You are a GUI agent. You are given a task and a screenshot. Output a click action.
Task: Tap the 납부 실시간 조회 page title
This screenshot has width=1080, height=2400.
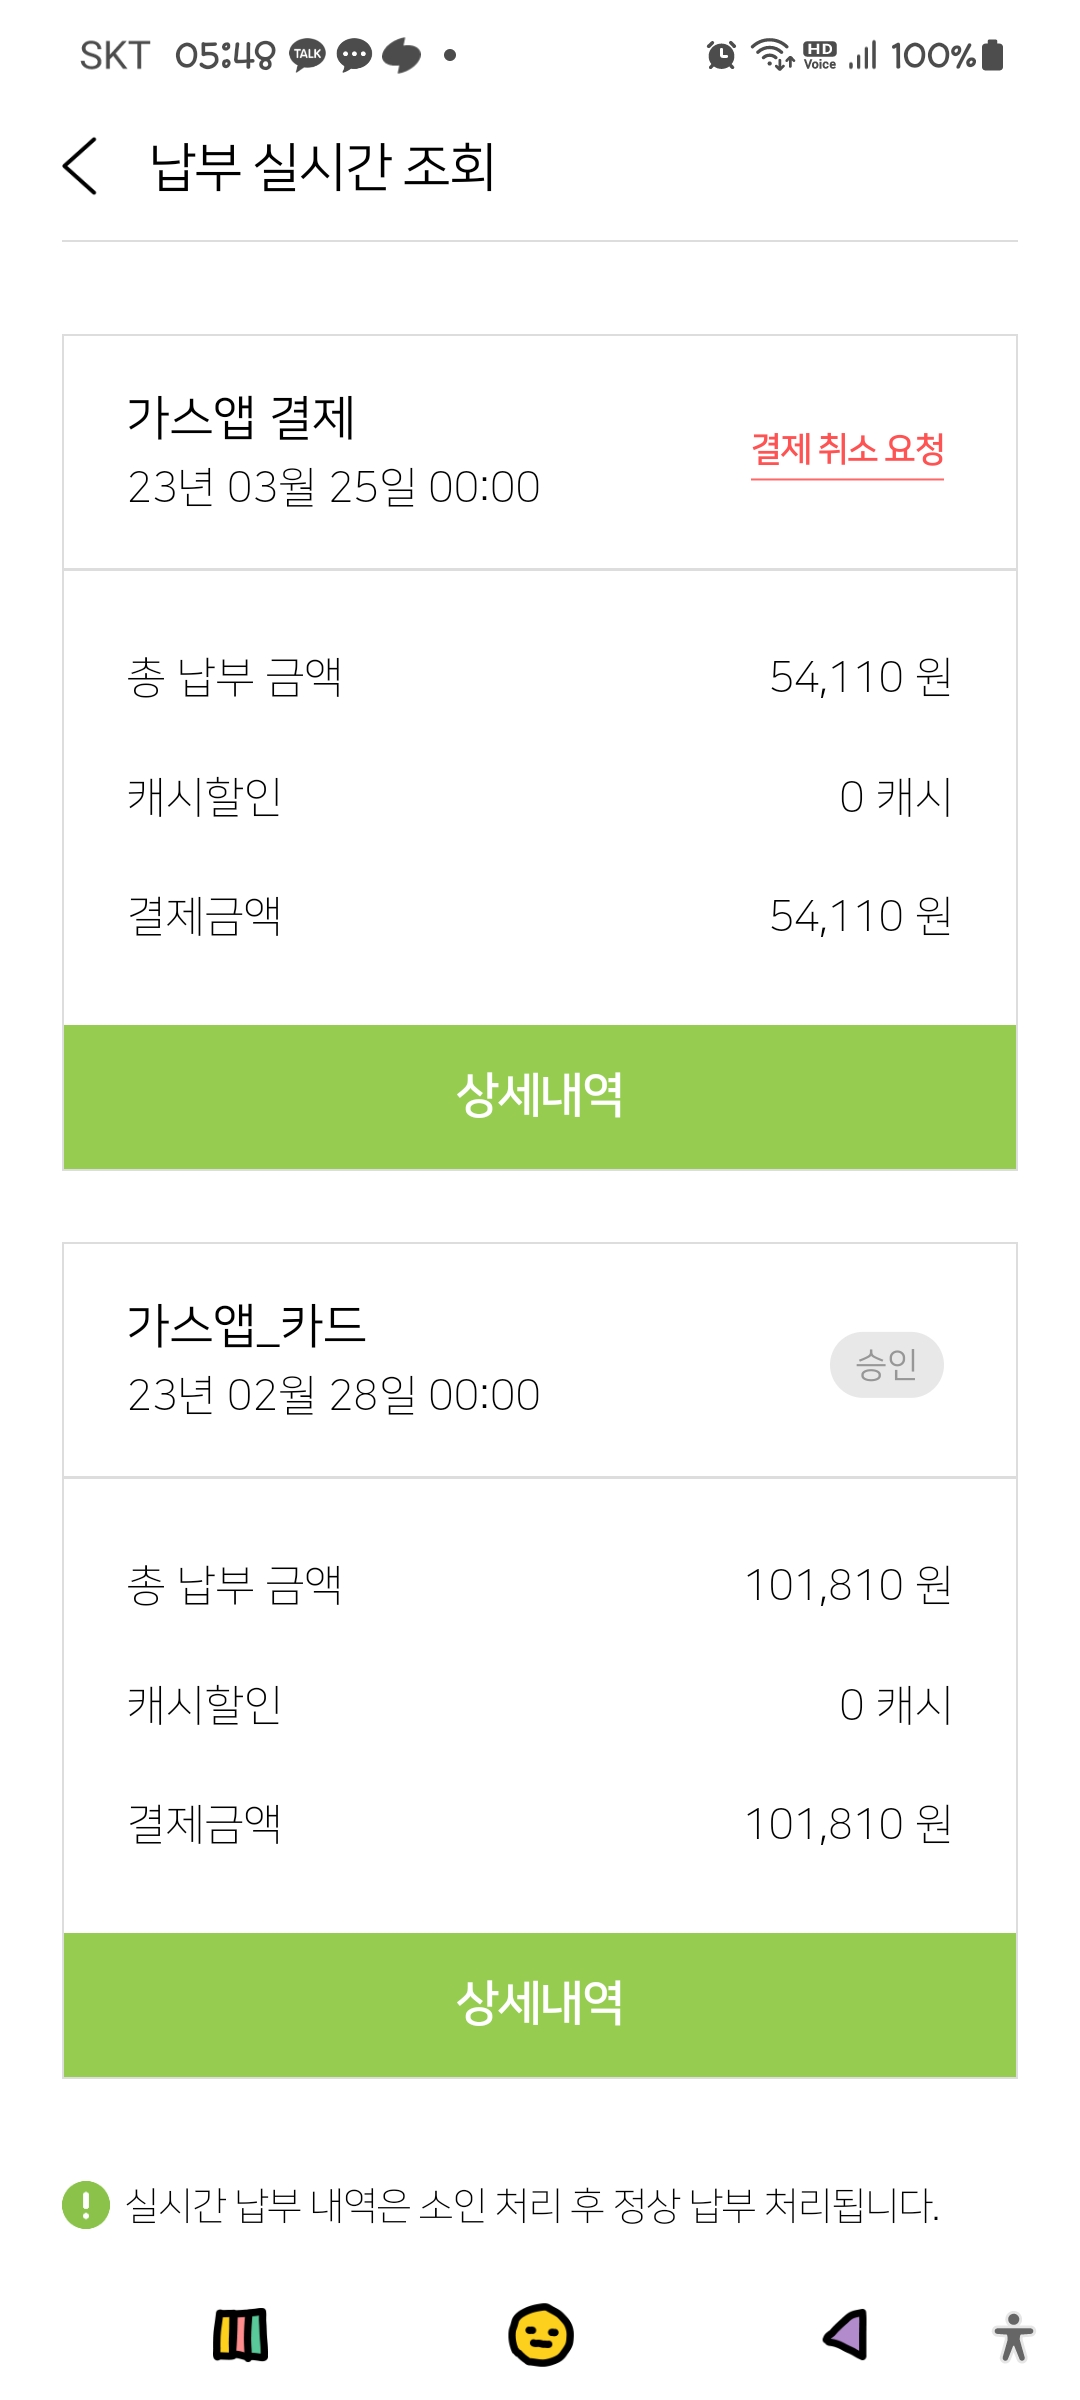pos(322,166)
